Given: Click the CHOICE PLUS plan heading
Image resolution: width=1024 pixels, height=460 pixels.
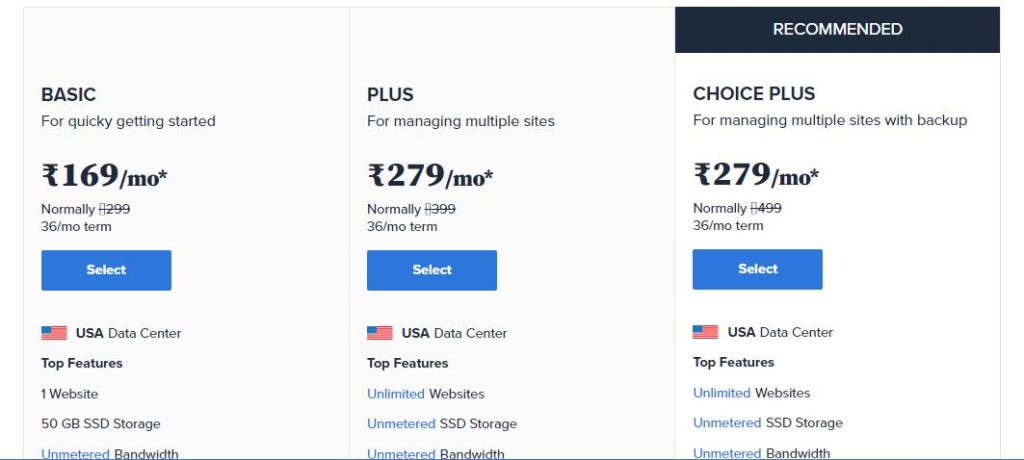Looking at the screenshot, I should pyautogui.click(x=754, y=94).
